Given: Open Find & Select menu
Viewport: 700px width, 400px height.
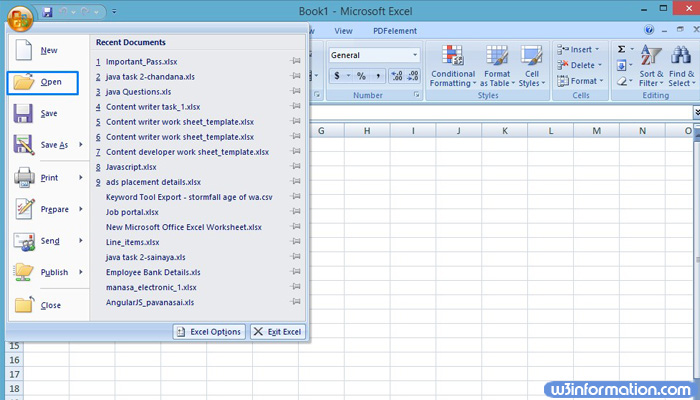Looking at the screenshot, I should [682, 66].
